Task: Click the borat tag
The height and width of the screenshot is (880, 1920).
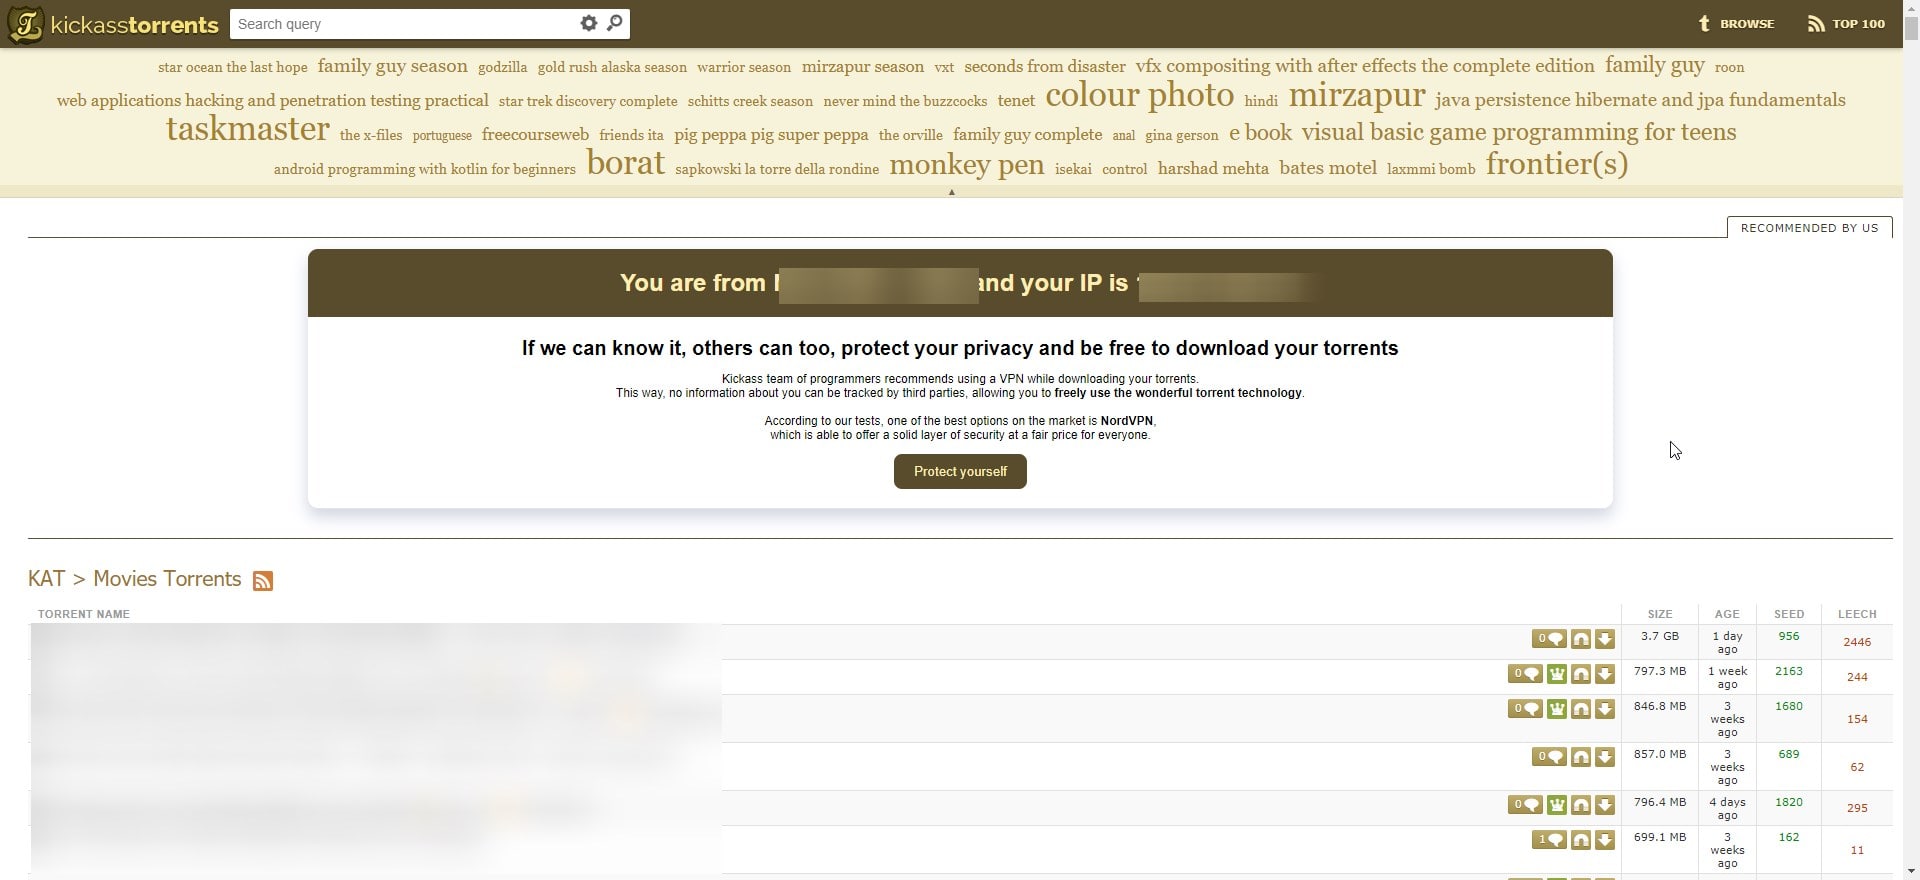Action: point(626,163)
